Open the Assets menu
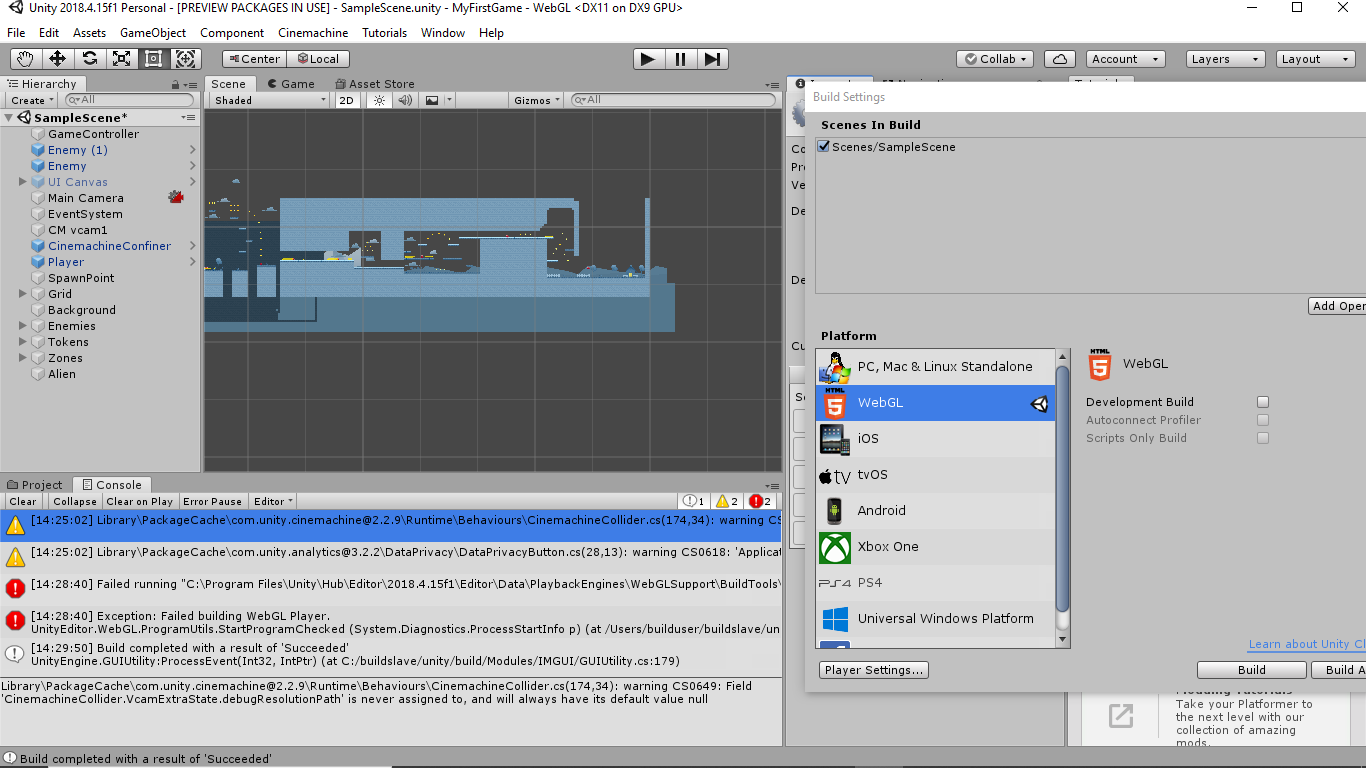 [x=89, y=32]
